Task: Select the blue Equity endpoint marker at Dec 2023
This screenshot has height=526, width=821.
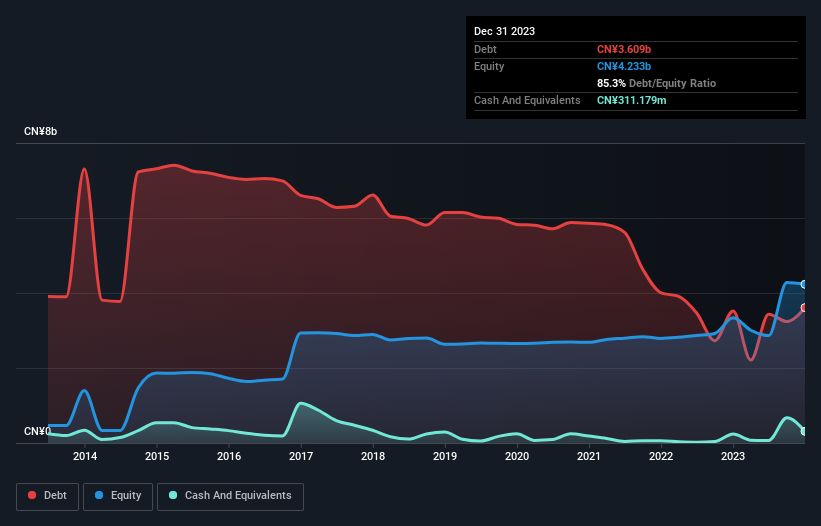Action: tap(804, 284)
